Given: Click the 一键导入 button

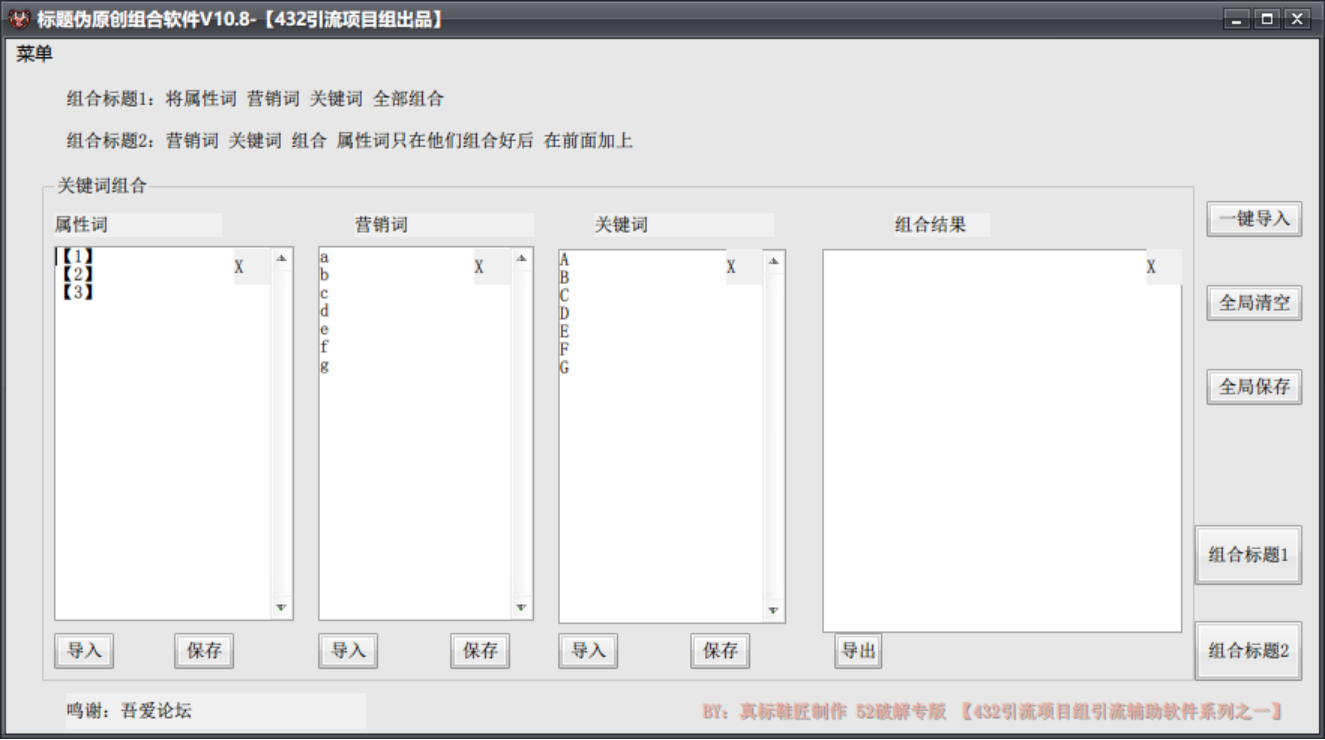Looking at the screenshot, I should click(1252, 218).
